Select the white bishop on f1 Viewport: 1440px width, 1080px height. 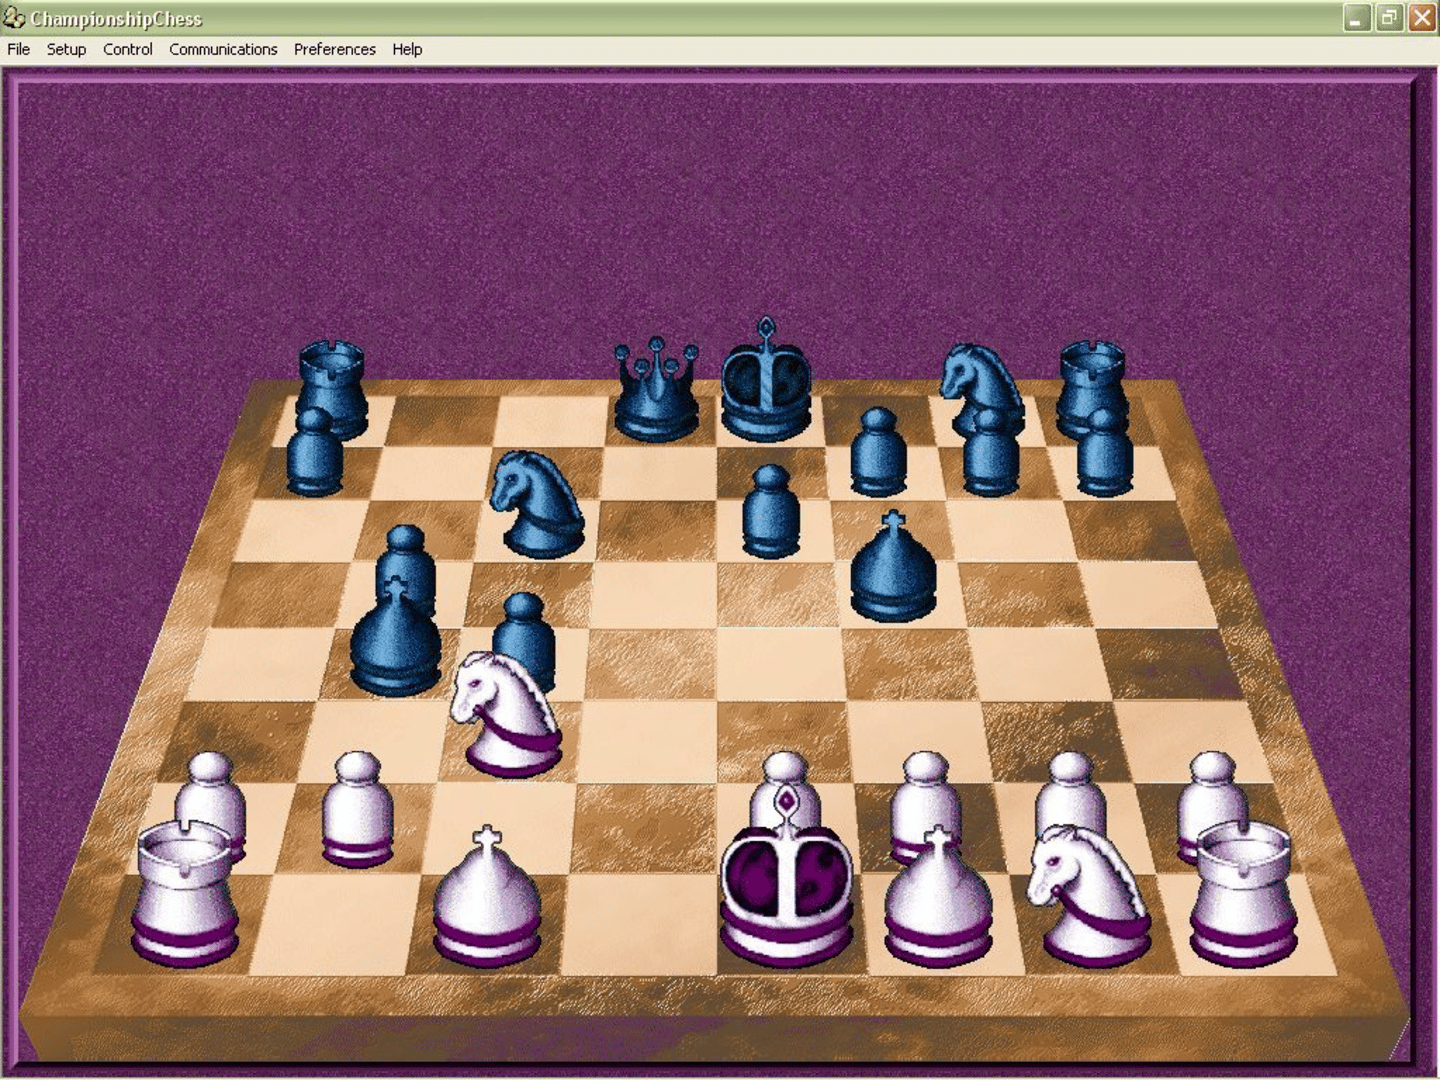click(x=937, y=897)
